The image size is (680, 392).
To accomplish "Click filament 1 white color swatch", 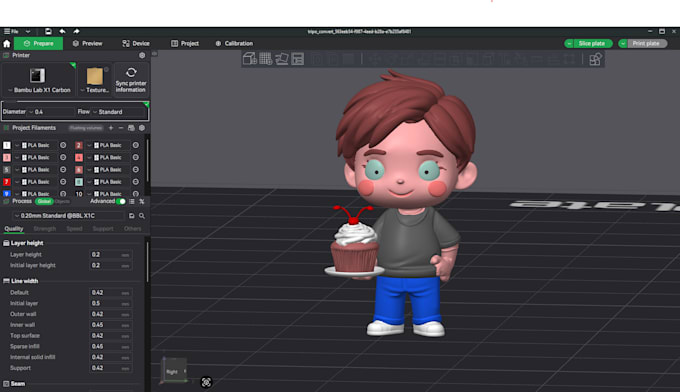I will [x=7, y=145].
